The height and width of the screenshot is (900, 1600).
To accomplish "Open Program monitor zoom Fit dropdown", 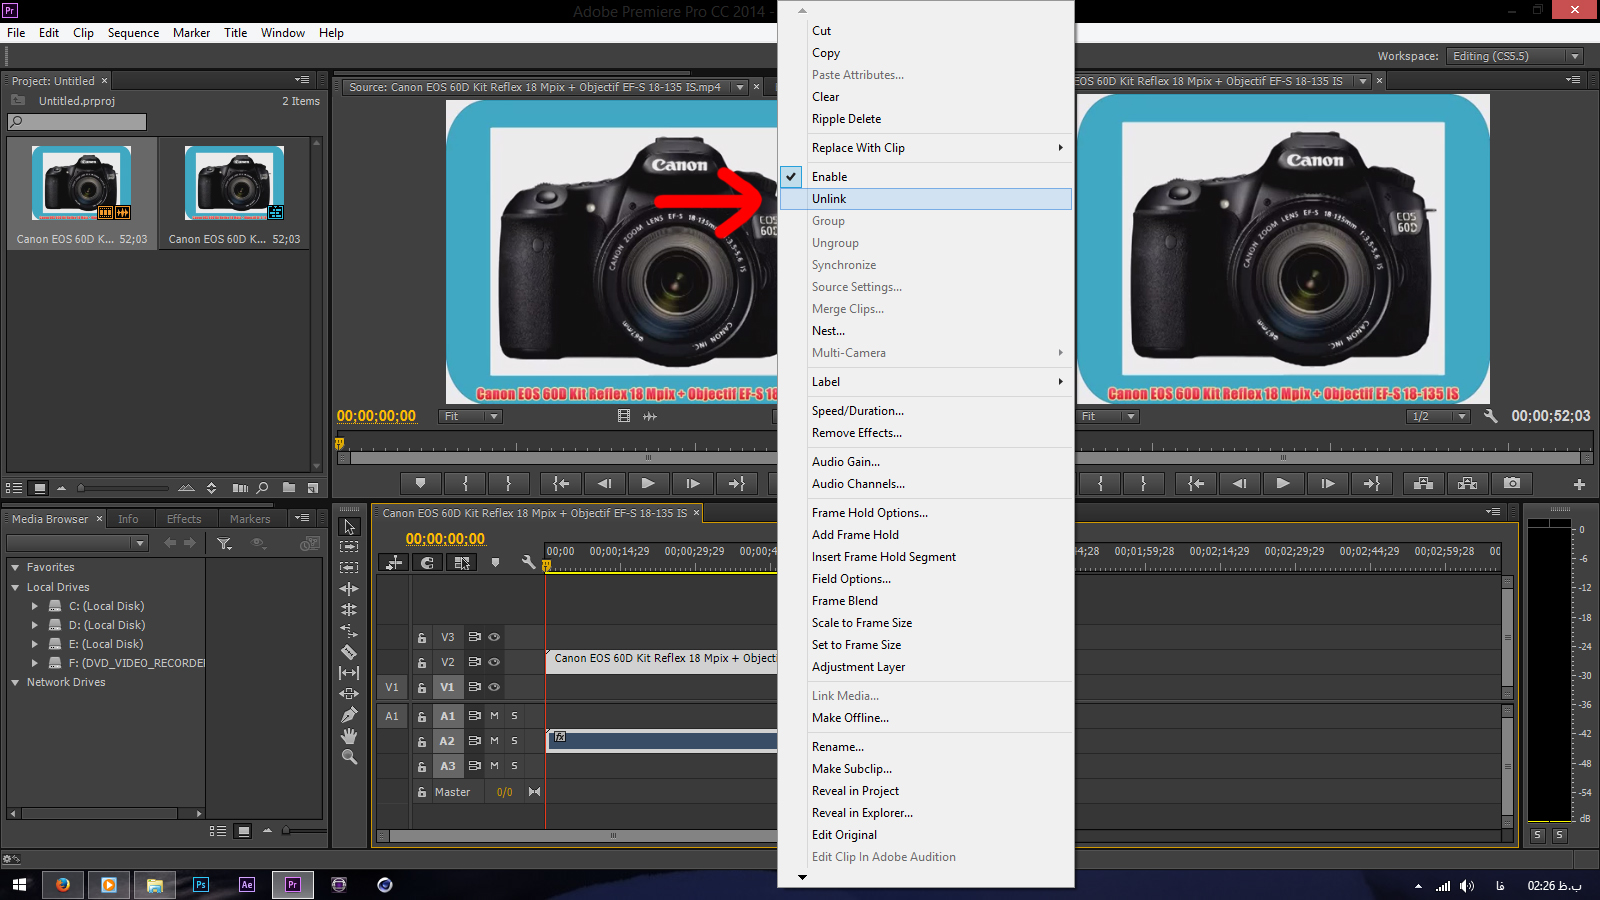I will pos(1108,416).
